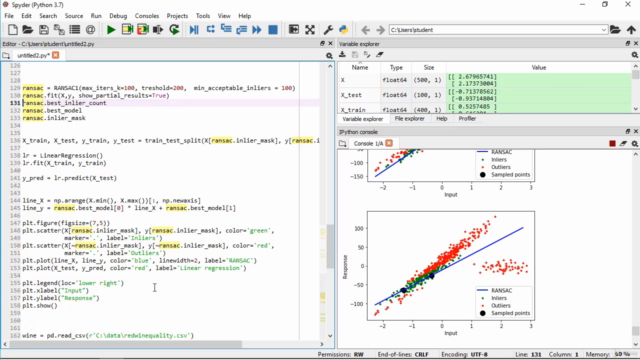640x360 pixels.
Task: Save all open files
Action: (x=59, y=30)
